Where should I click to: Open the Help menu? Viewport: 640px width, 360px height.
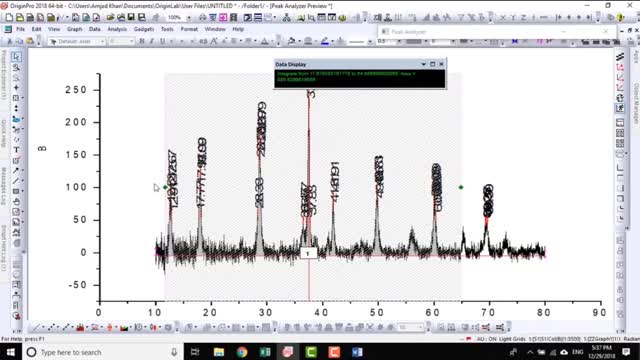point(238,29)
